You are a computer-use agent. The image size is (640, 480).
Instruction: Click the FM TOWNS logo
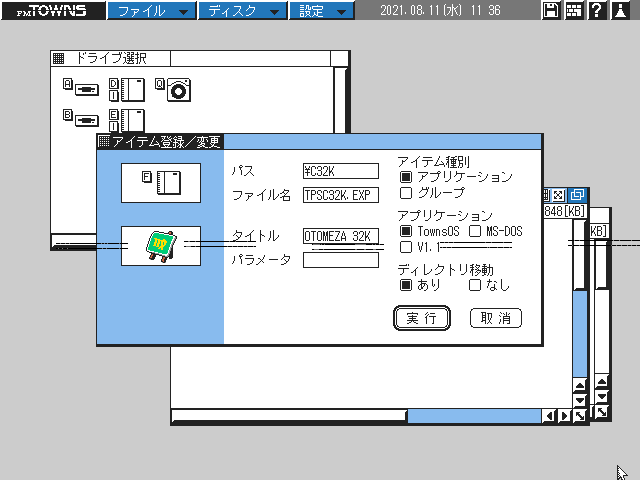53,10
